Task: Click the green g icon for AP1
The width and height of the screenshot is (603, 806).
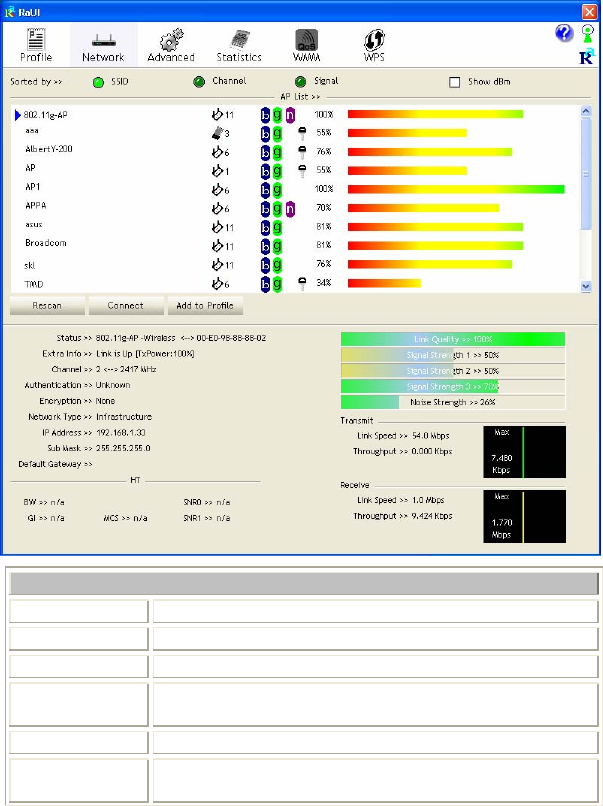Action: 278,190
